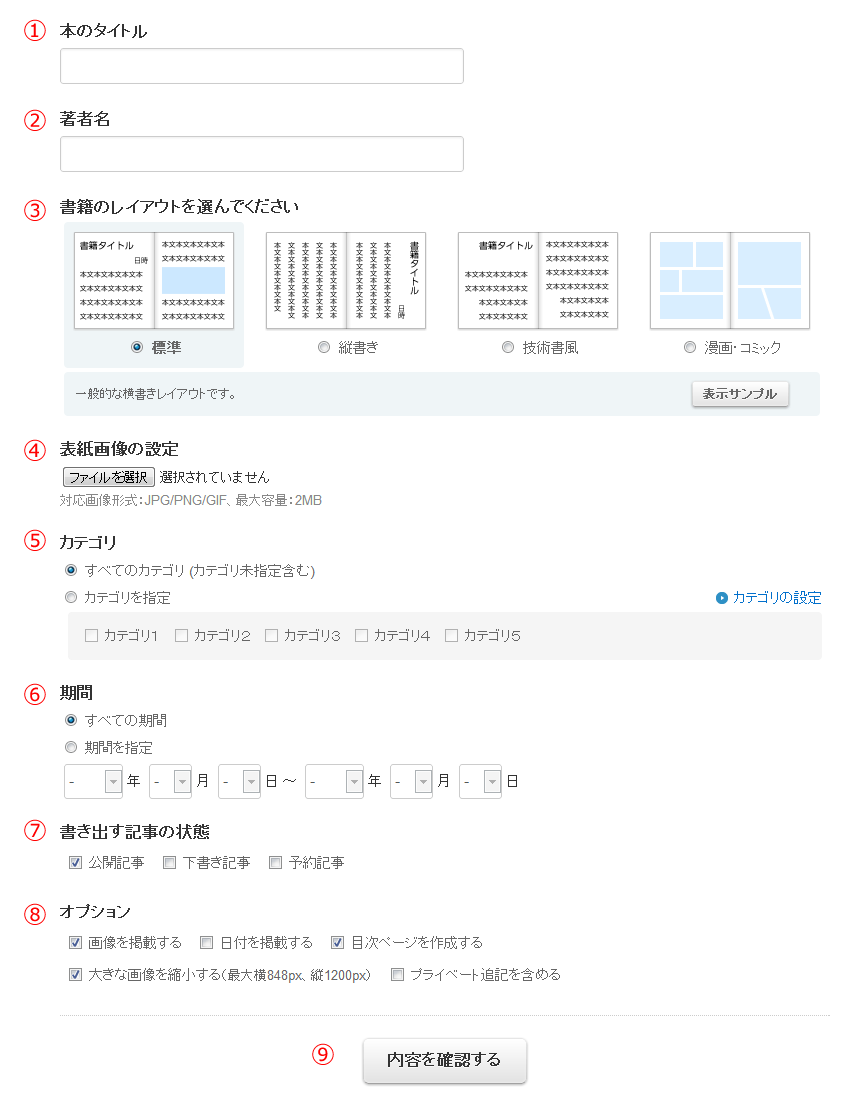Select the 縦書き radio button
Screen dimensions: 860x1107
[x=324, y=347]
